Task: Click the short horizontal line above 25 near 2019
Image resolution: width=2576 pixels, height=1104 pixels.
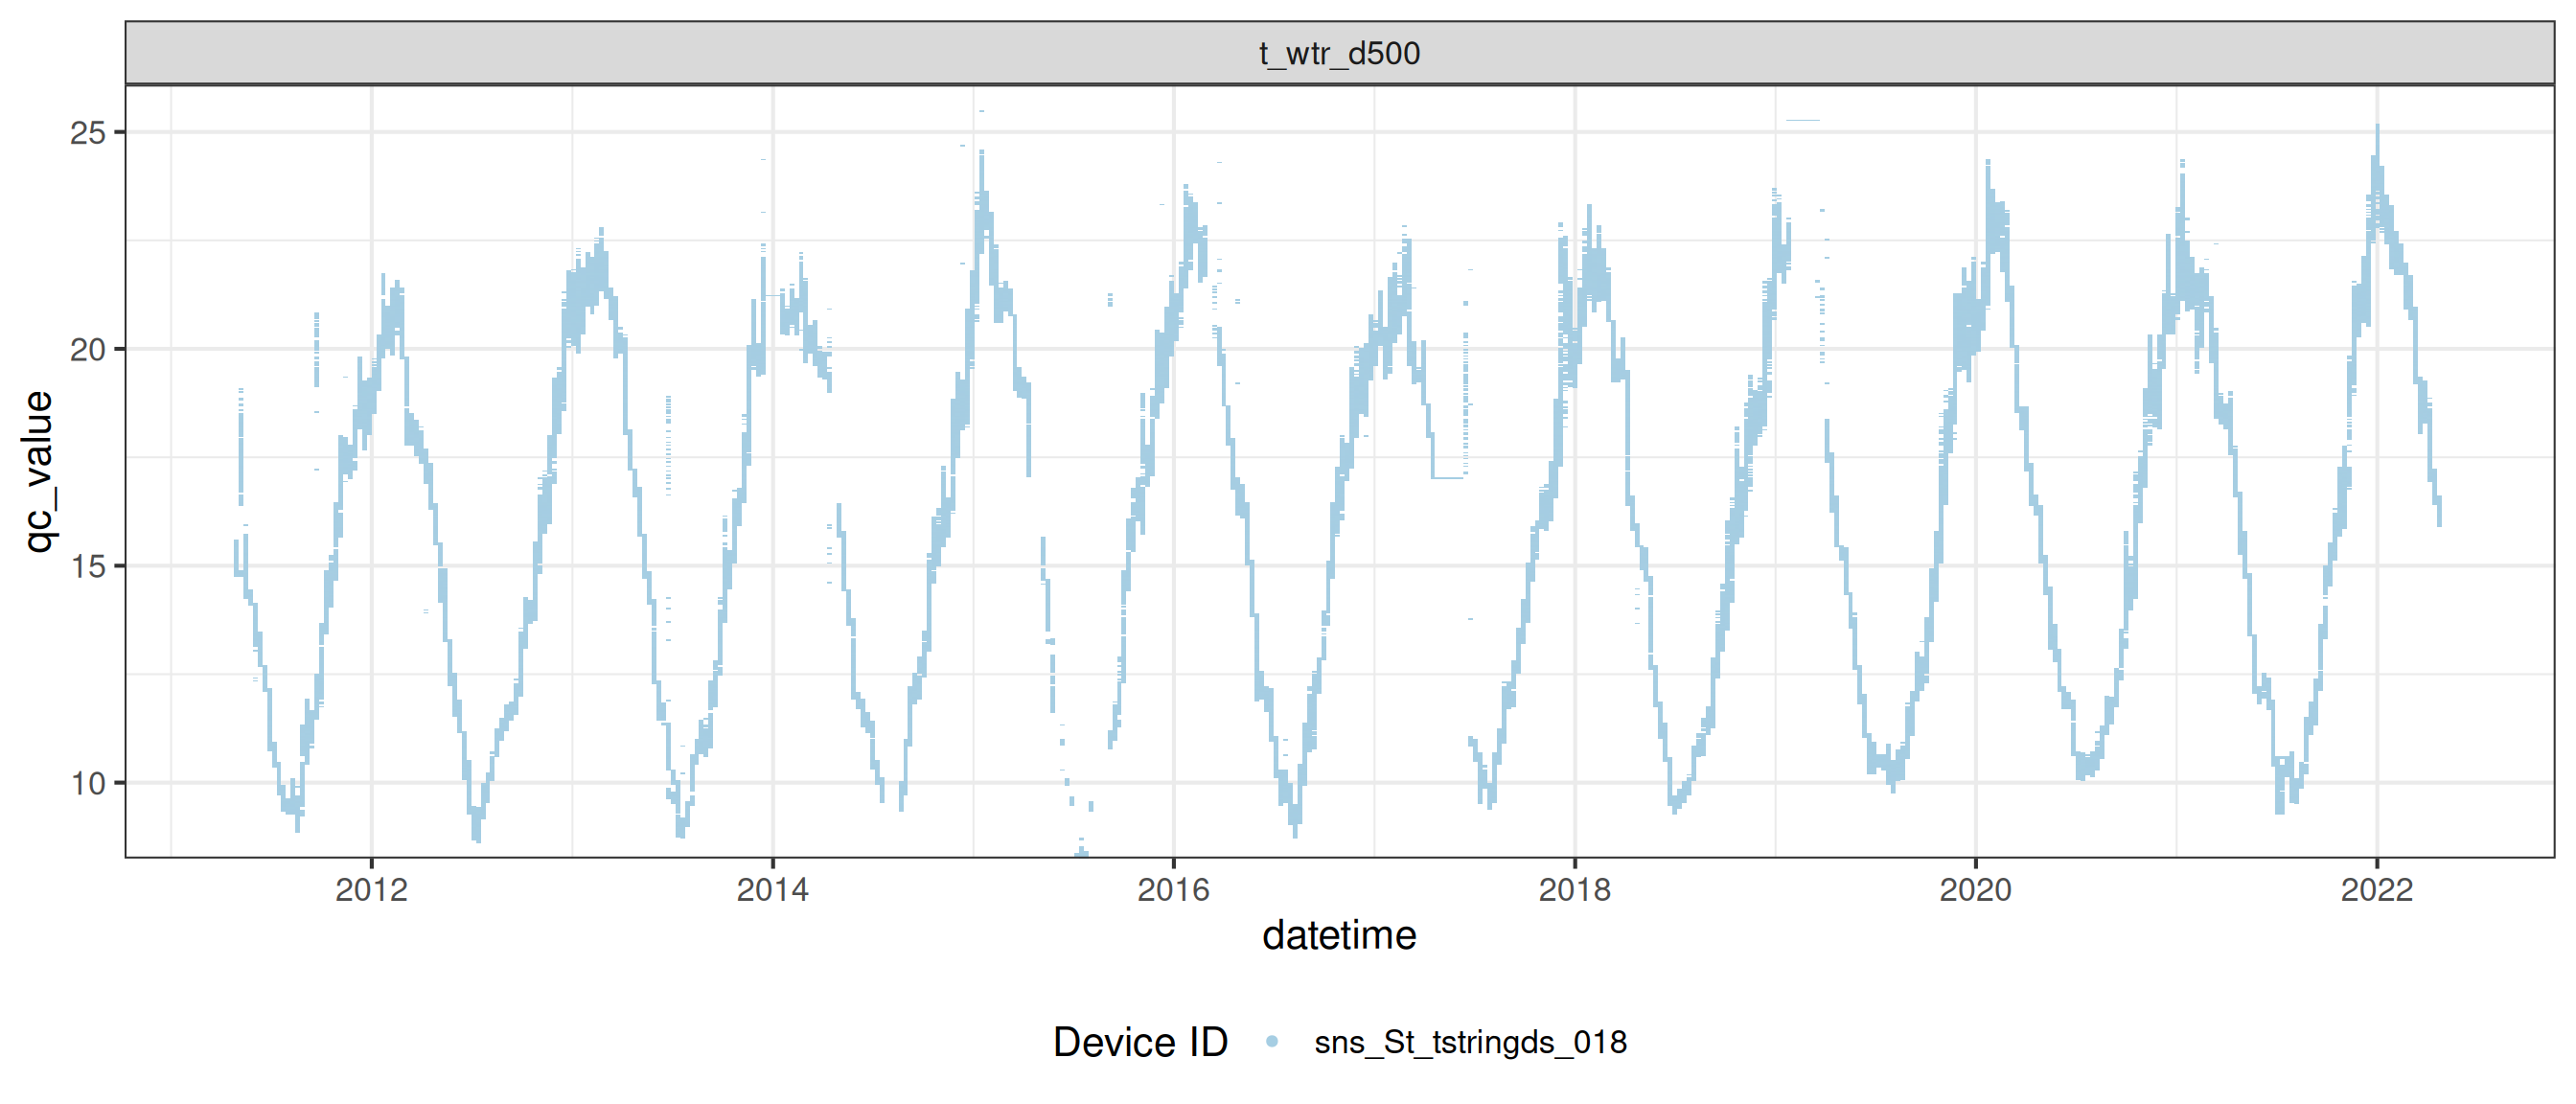Action: point(1802,120)
